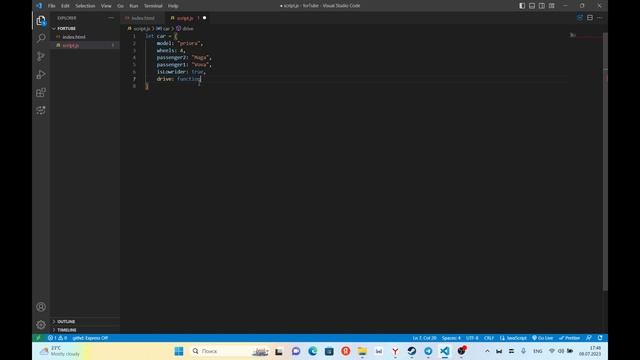Open the sixth activity bar icon below Extensions
Screen dimensions: 640x360
click(41, 110)
